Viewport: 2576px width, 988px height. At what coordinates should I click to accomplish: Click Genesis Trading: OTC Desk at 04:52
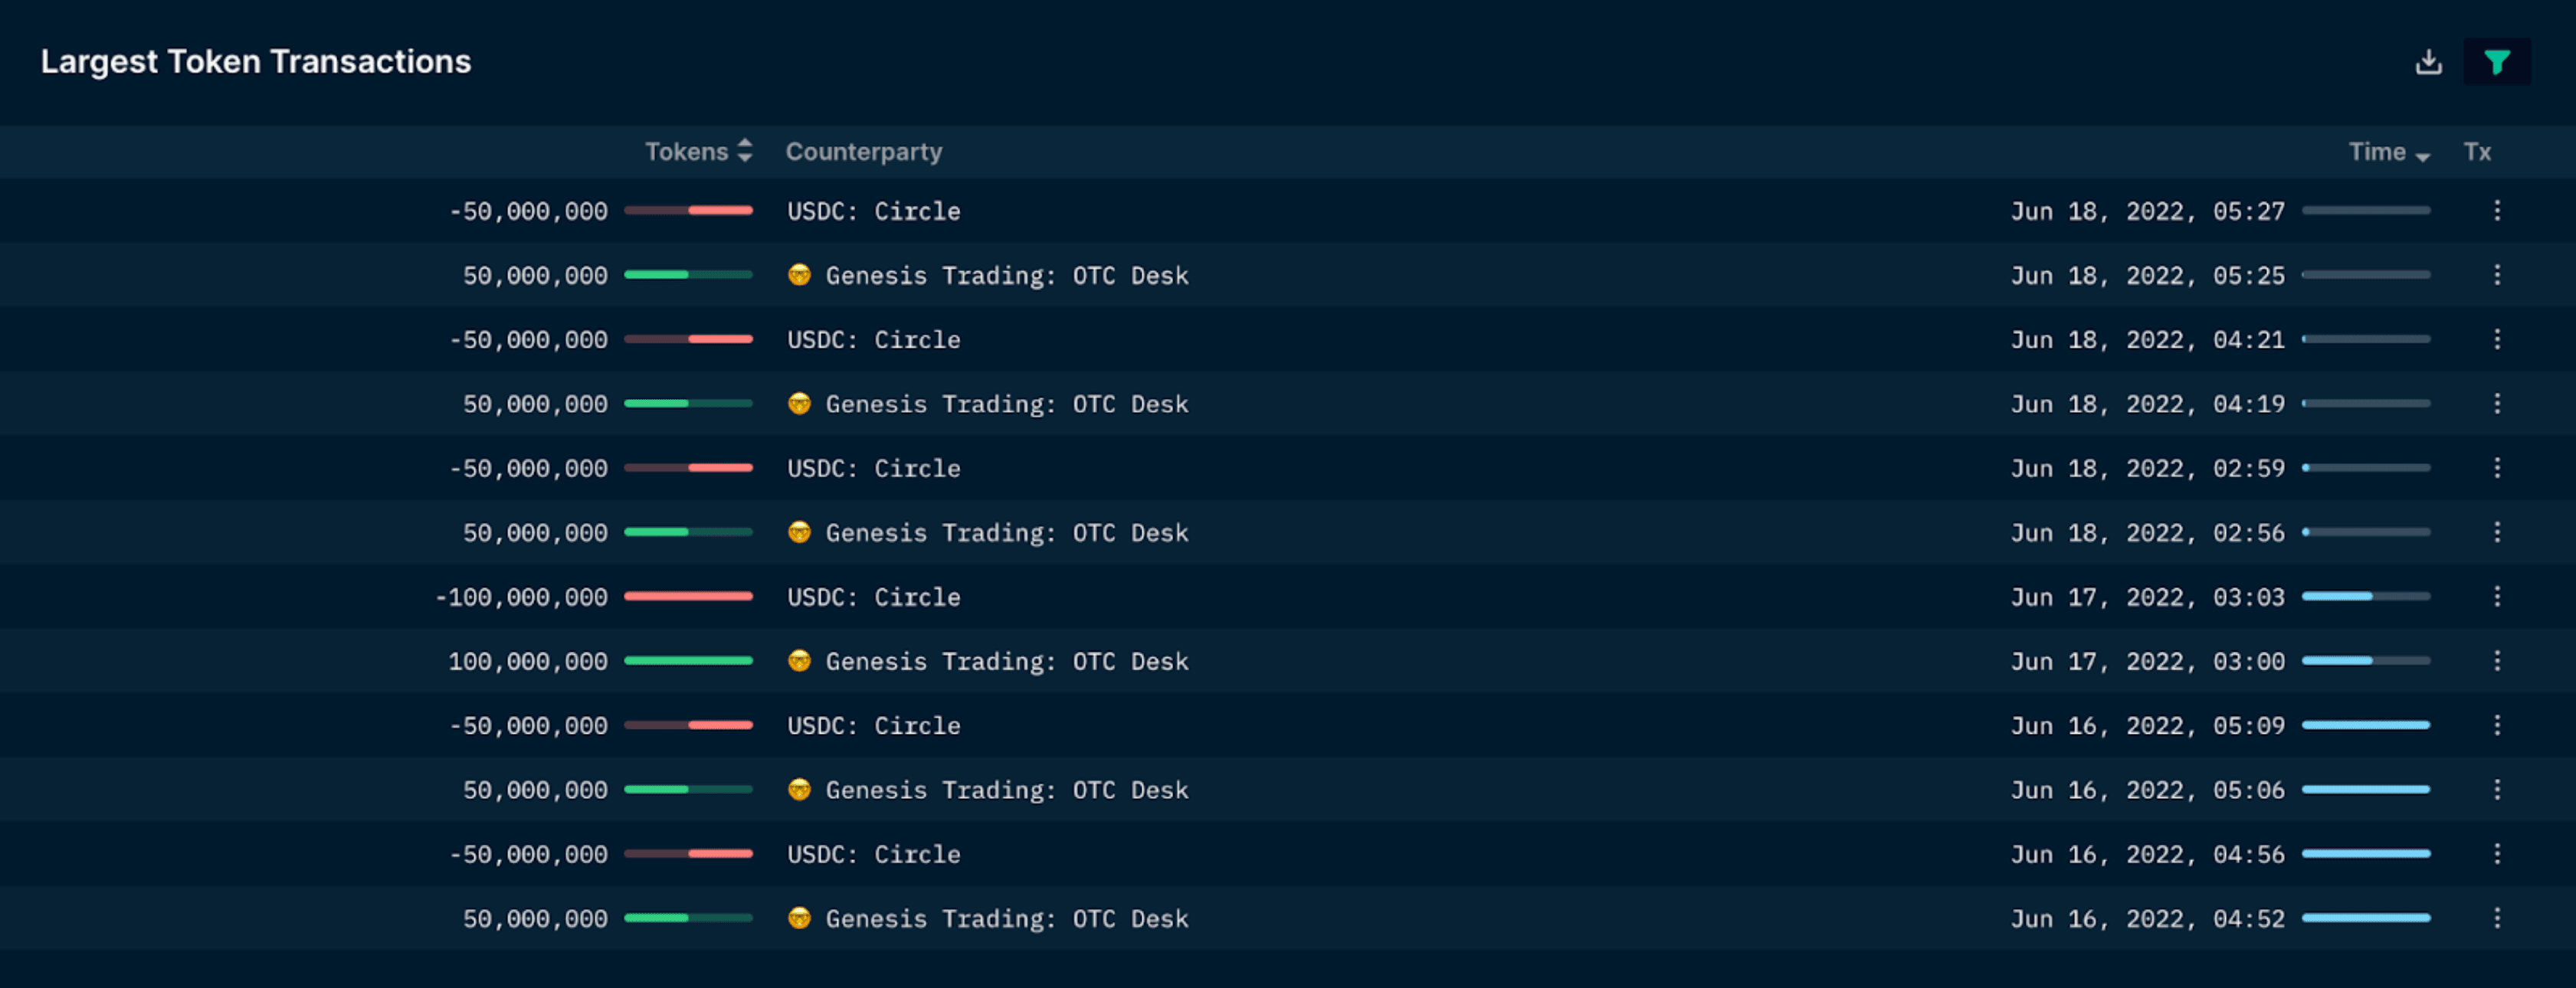click(x=1006, y=919)
